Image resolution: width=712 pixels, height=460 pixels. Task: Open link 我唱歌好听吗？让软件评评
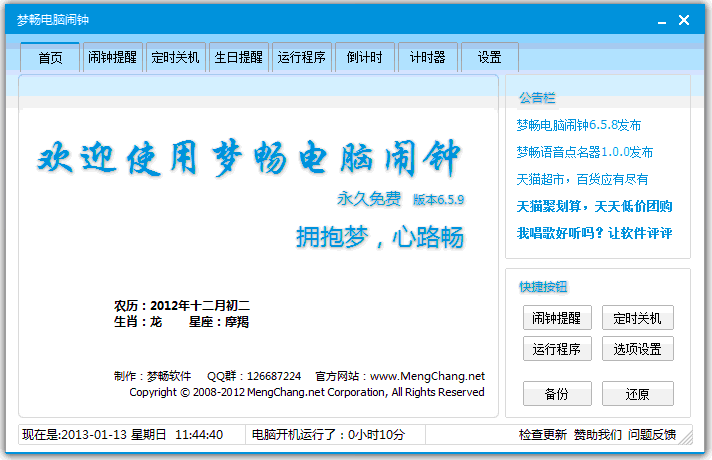point(594,233)
